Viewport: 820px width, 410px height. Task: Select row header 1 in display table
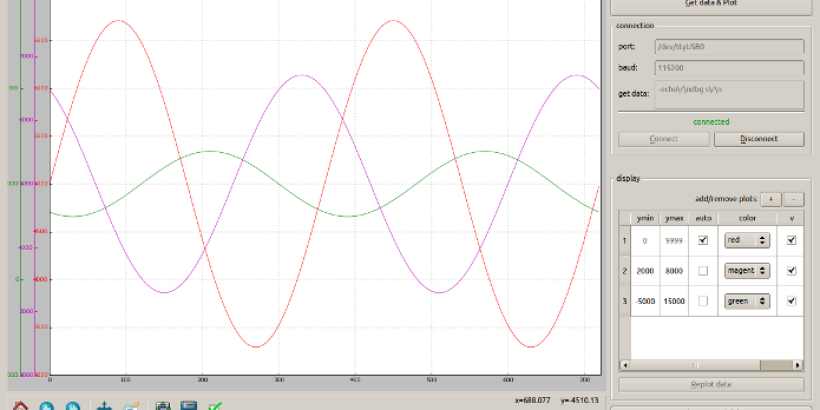[624, 241]
